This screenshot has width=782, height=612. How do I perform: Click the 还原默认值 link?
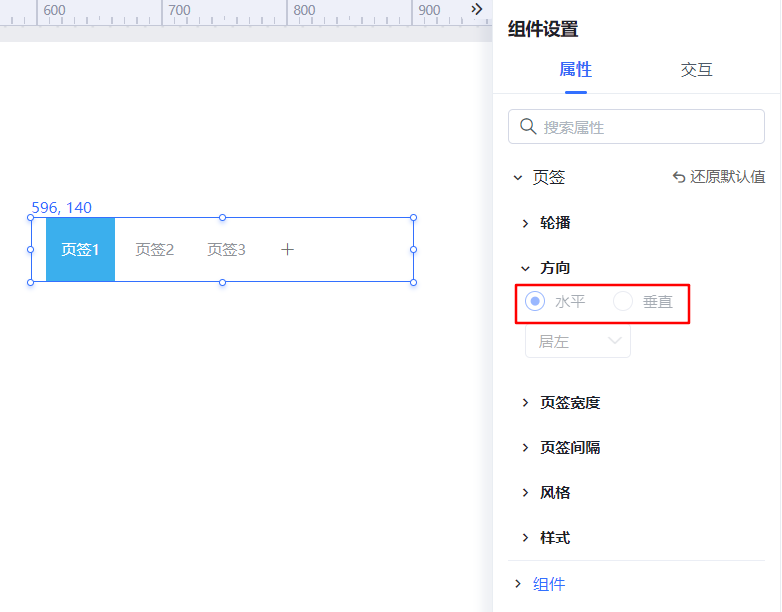point(719,177)
